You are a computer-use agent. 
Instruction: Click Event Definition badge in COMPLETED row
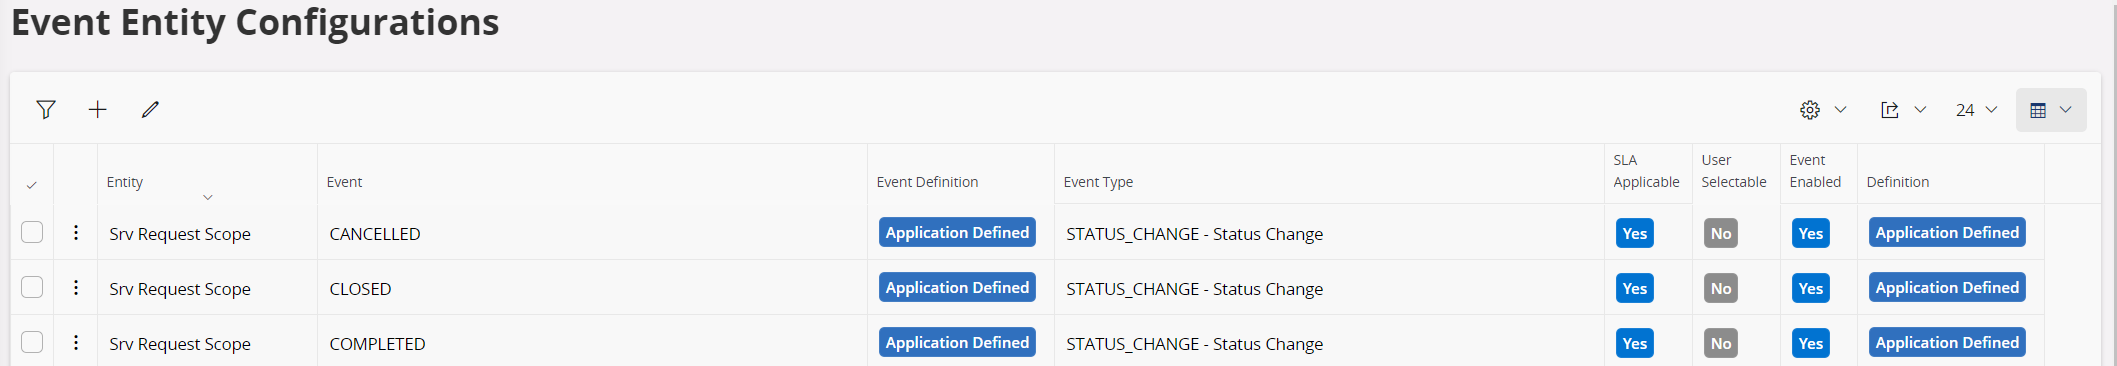(x=957, y=342)
